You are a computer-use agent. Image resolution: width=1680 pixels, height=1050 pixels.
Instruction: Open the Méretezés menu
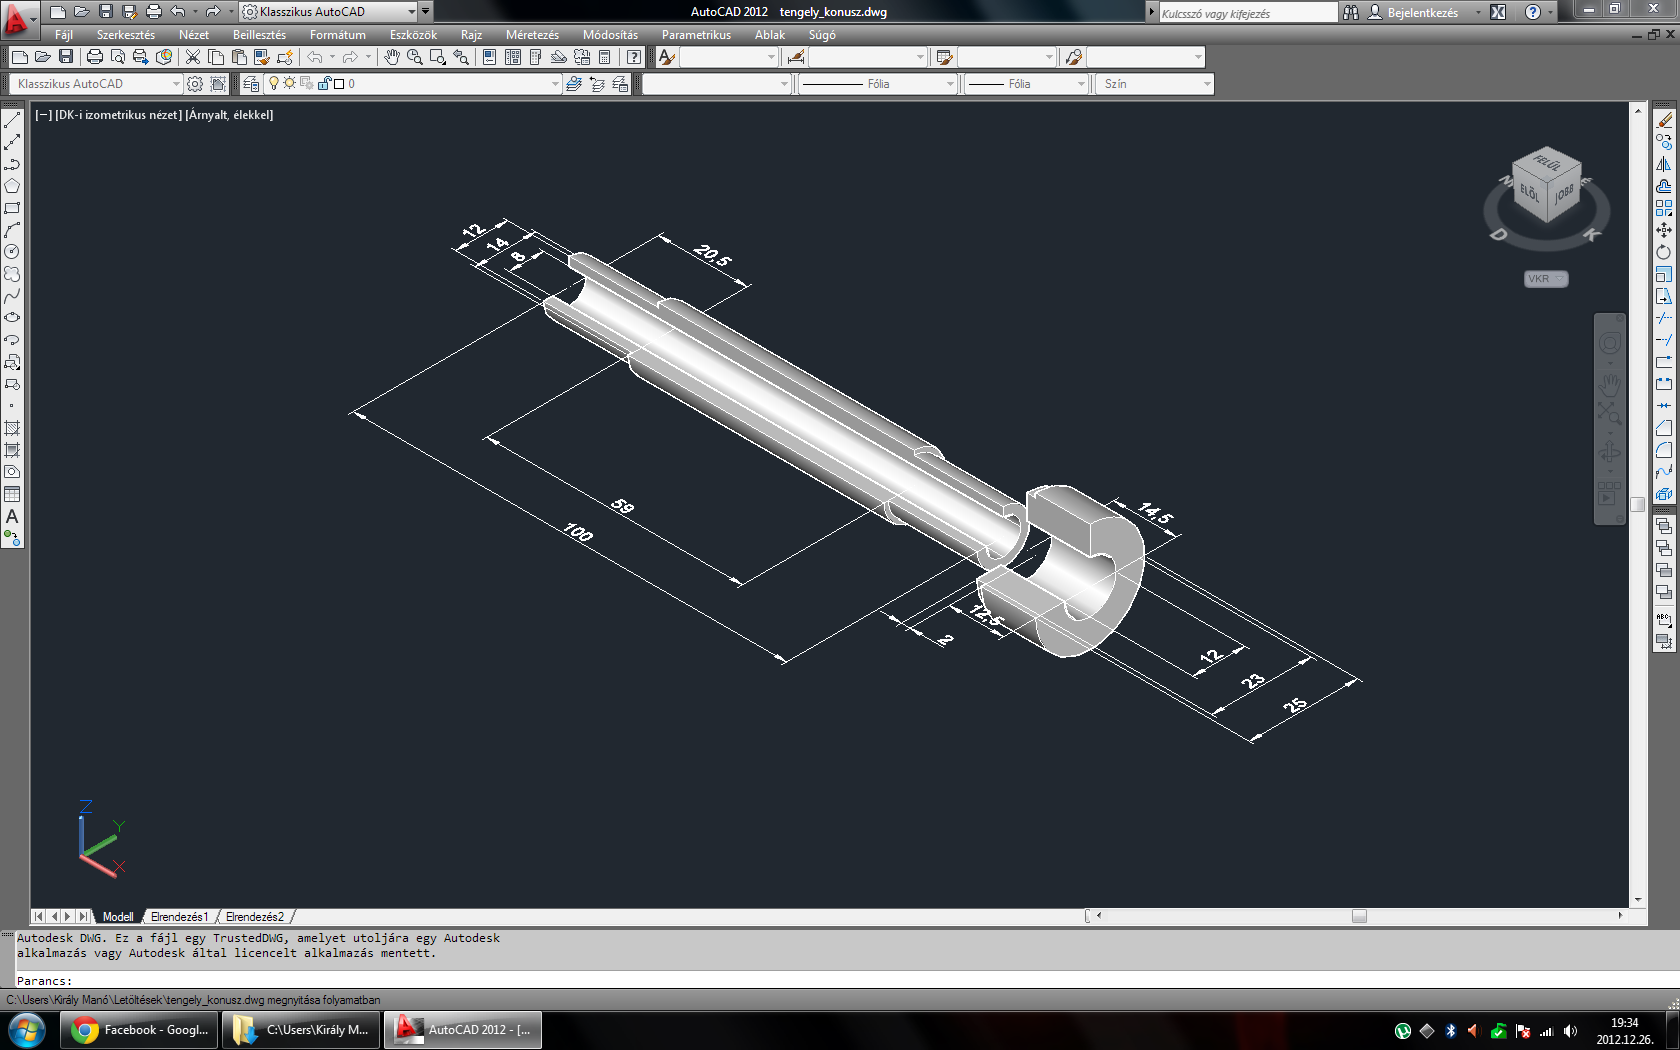click(x=532, y=35)
